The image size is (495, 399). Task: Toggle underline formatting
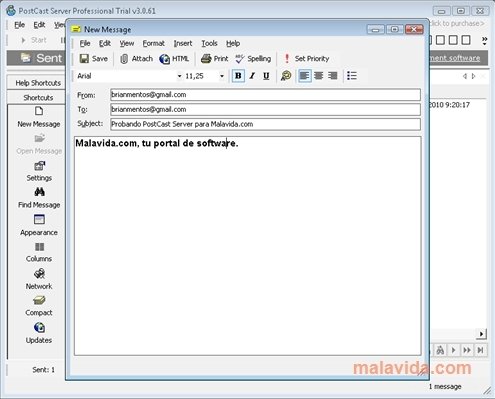tap(266, 76)
